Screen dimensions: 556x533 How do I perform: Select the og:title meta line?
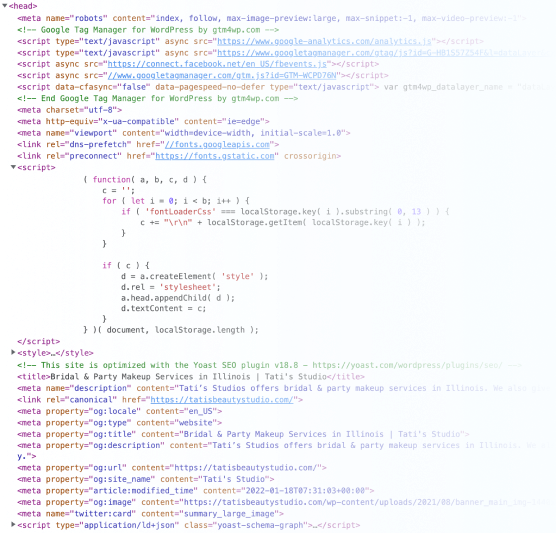[x=243, y=434]
